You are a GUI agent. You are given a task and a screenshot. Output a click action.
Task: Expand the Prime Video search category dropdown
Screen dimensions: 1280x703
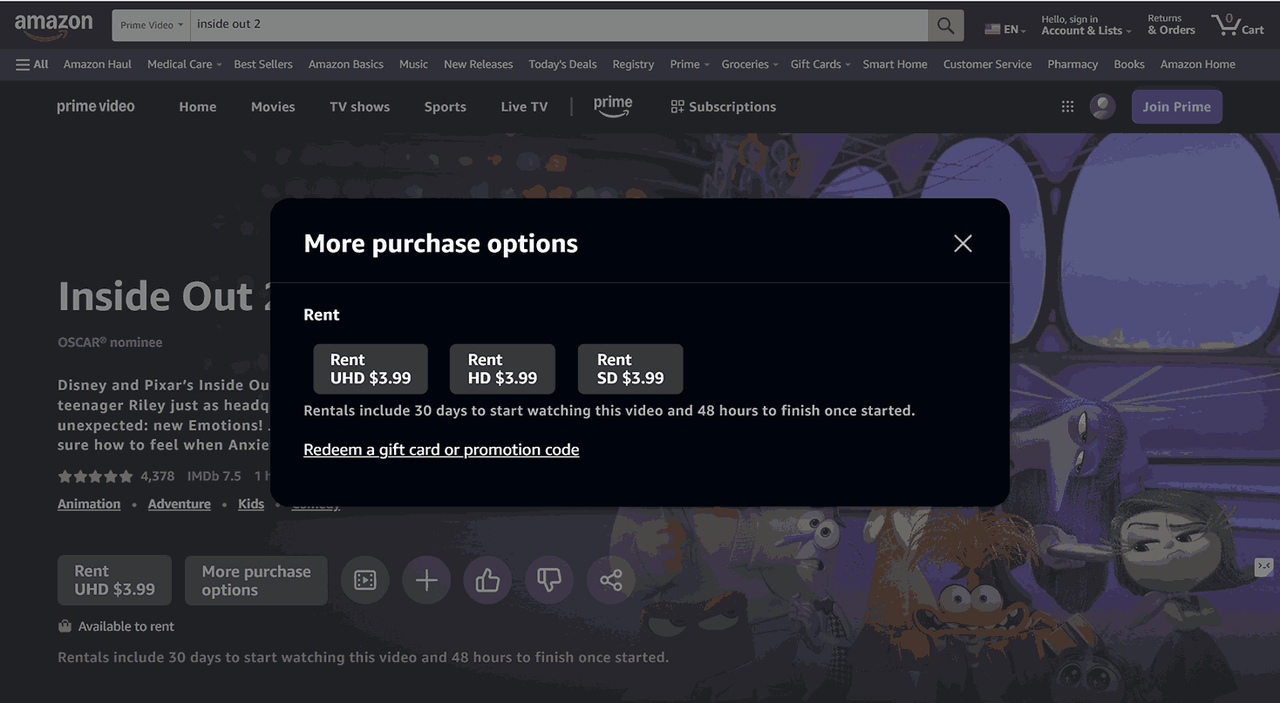pyautogui.click(x=151, y=25)
